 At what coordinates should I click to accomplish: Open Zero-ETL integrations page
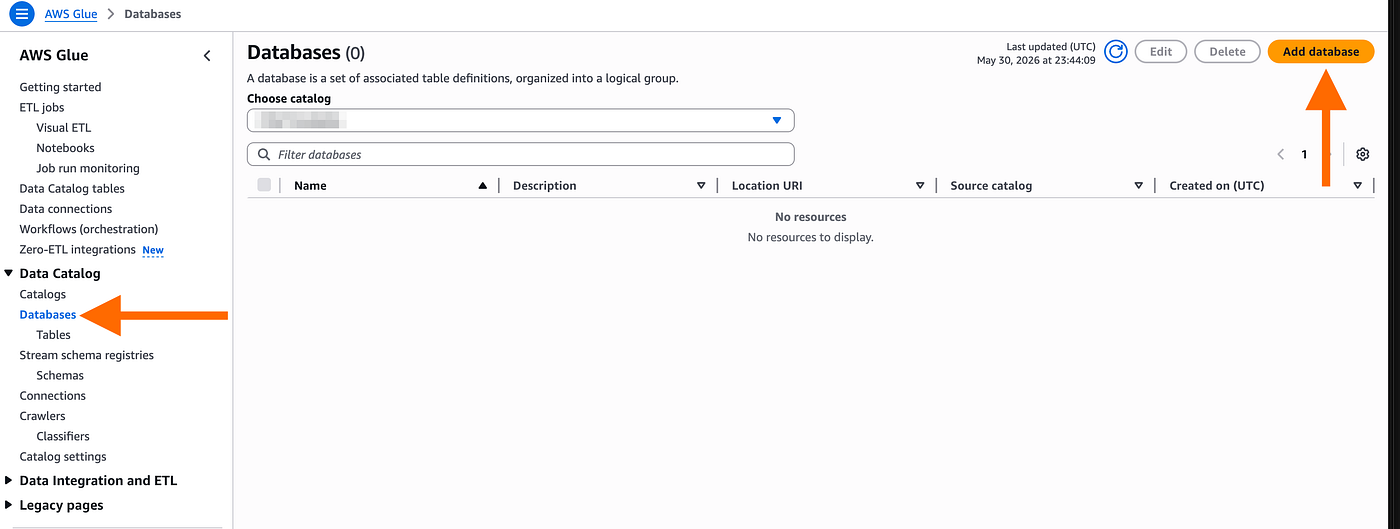click(77, 250)
